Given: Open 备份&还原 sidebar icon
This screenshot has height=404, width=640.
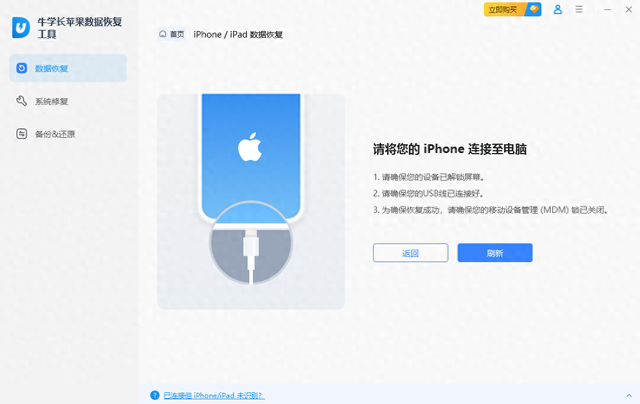Looking at the screenshot, I should tap(22, 133).
